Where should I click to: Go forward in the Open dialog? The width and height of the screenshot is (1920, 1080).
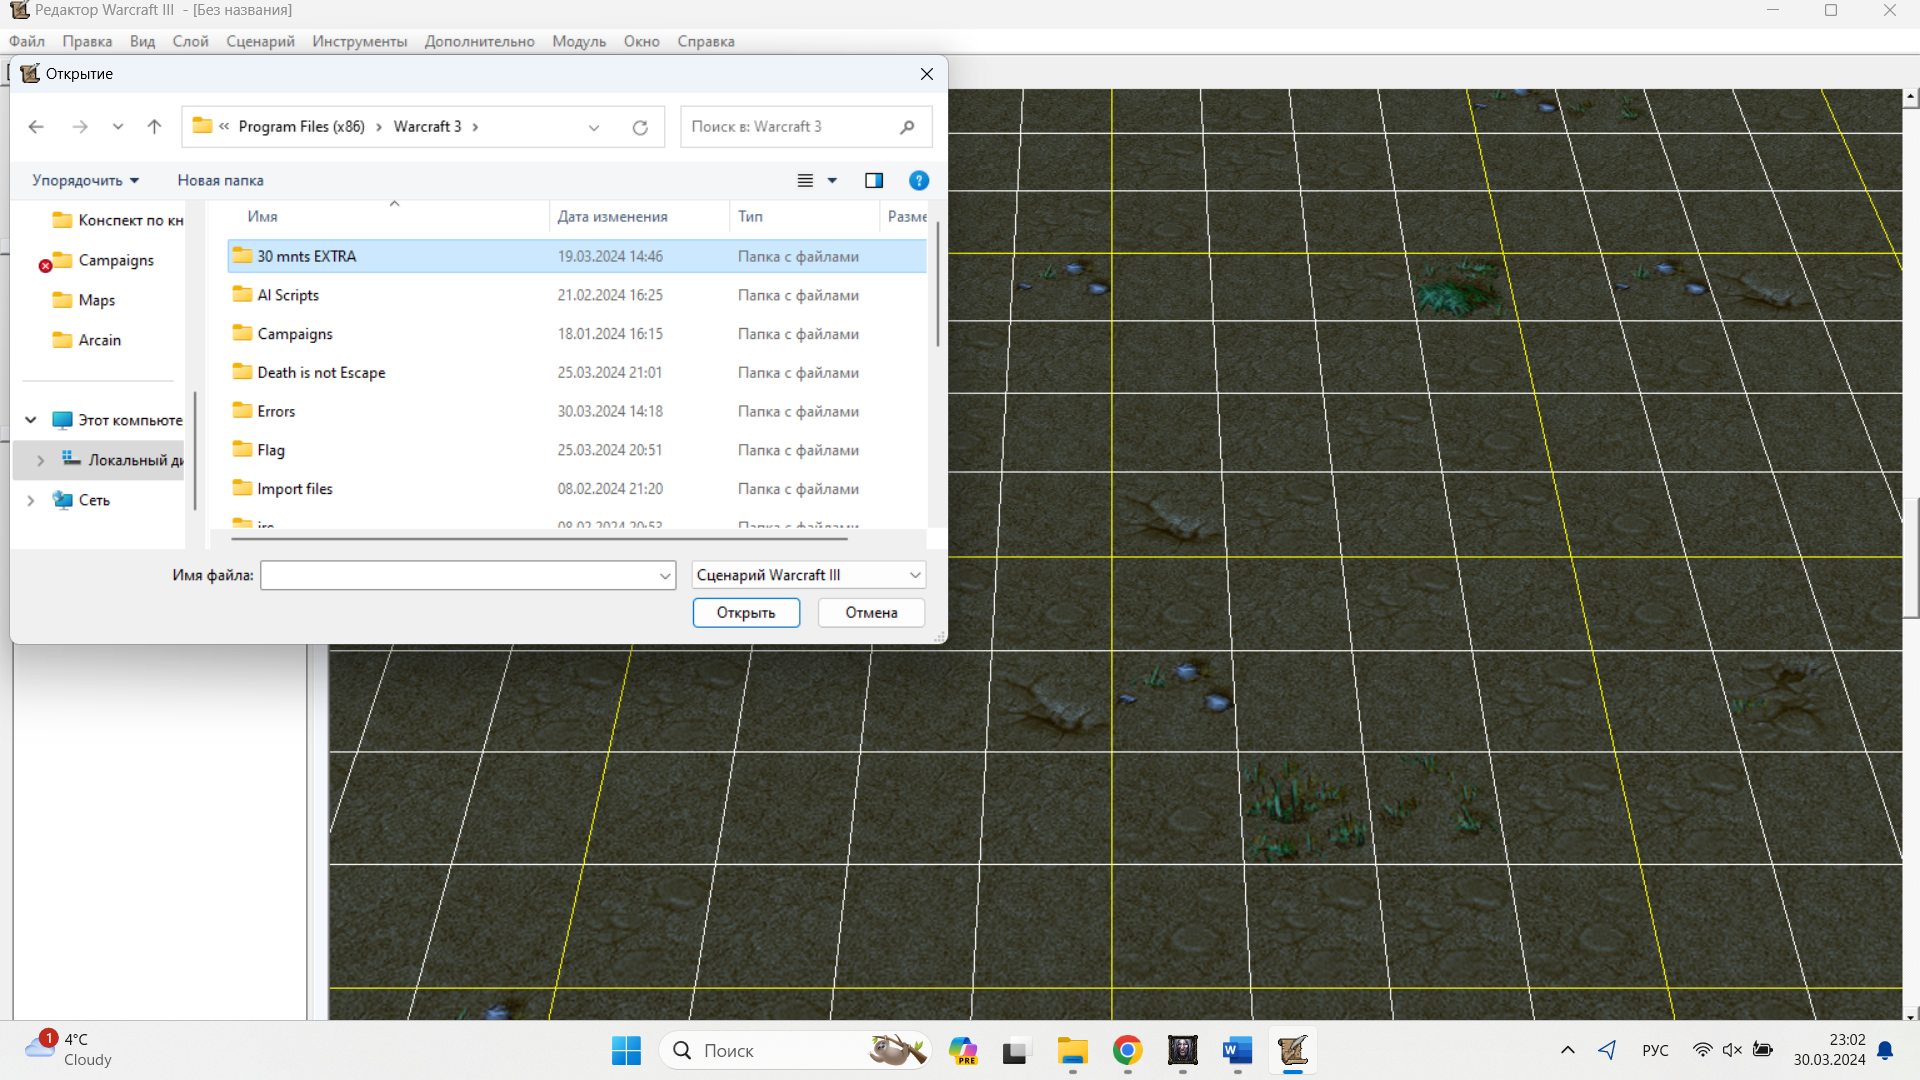80,127
